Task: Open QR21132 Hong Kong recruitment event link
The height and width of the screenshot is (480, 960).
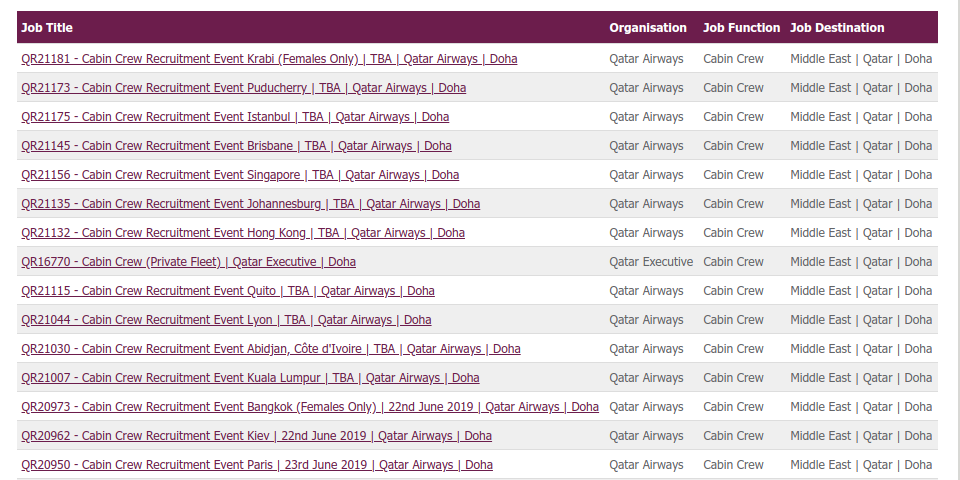Action: coord(243,233)
